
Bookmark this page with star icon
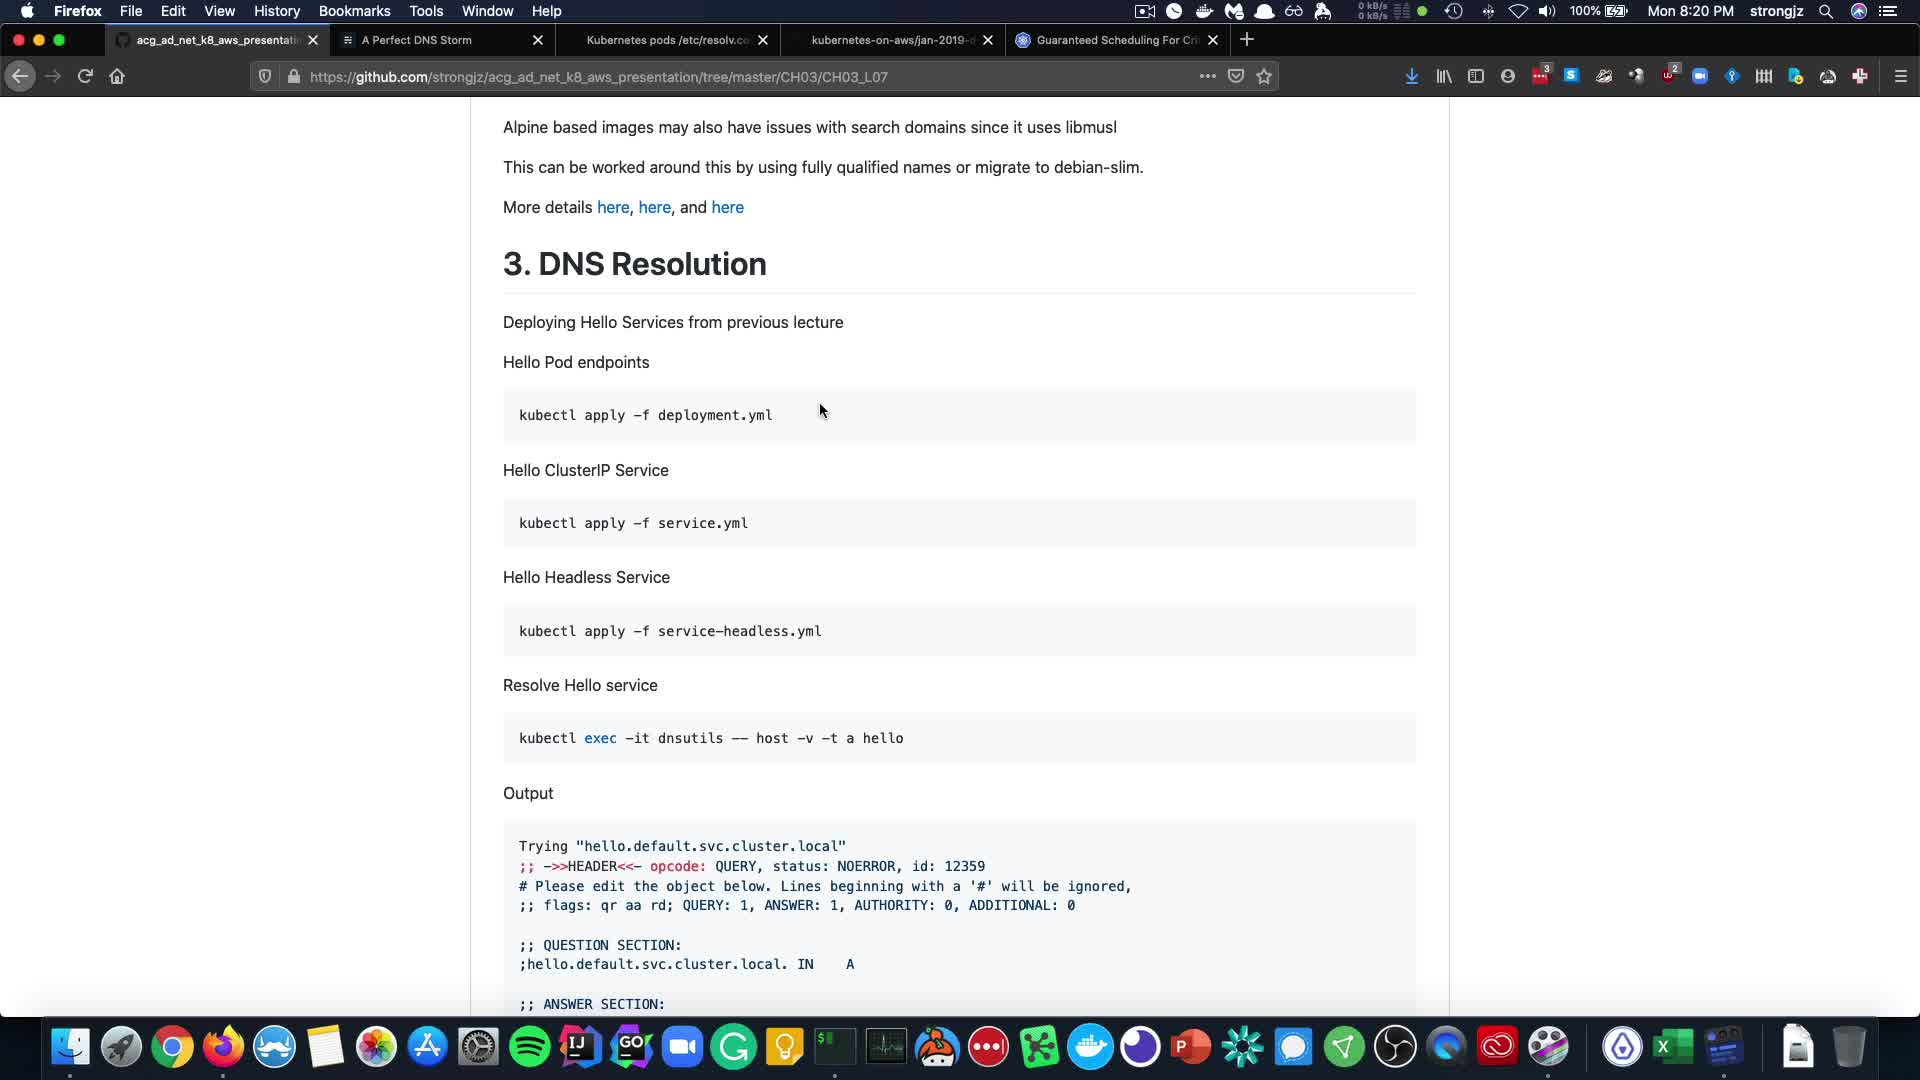point(1264,76)
